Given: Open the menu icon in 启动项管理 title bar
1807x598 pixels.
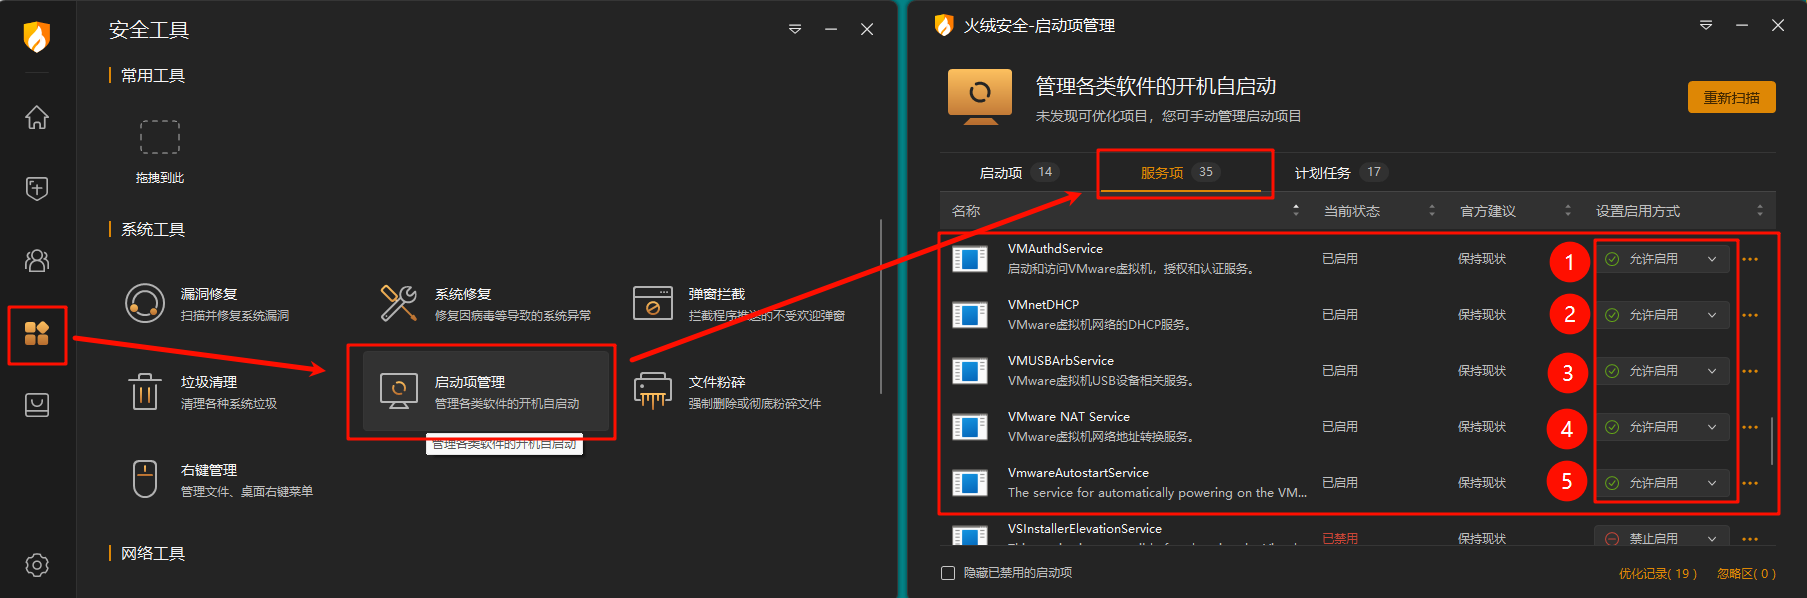Looking at the screenshot, I should 1706,25.
